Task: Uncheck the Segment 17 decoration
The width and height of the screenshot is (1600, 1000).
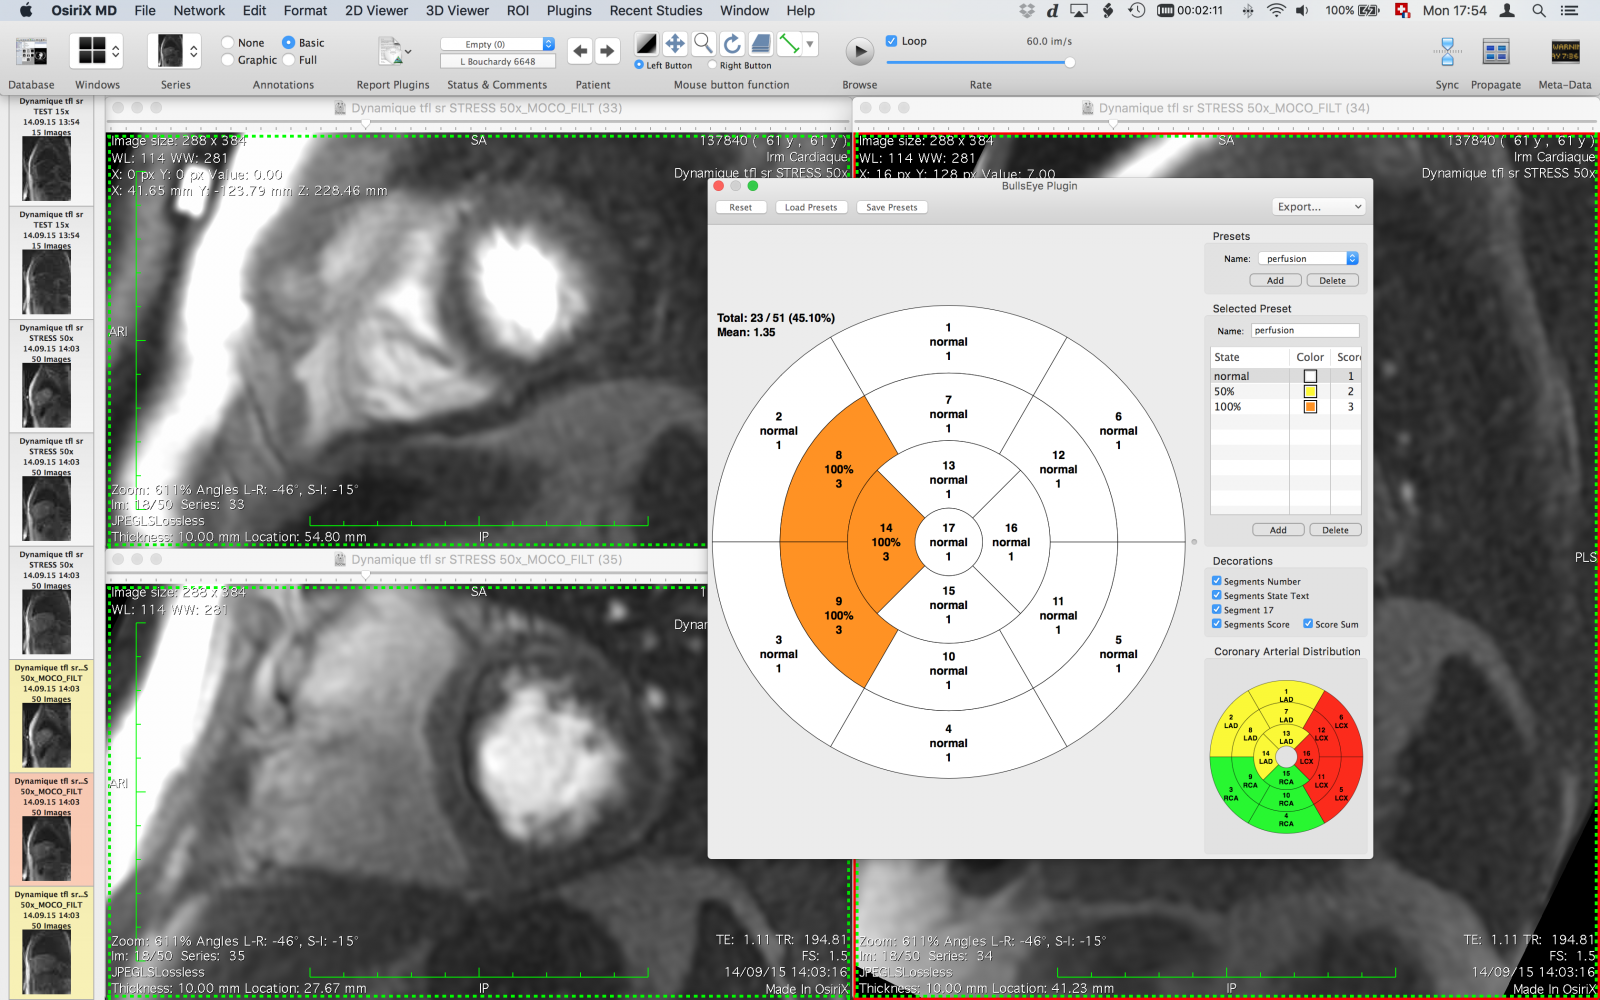Action: [1218, 610]
